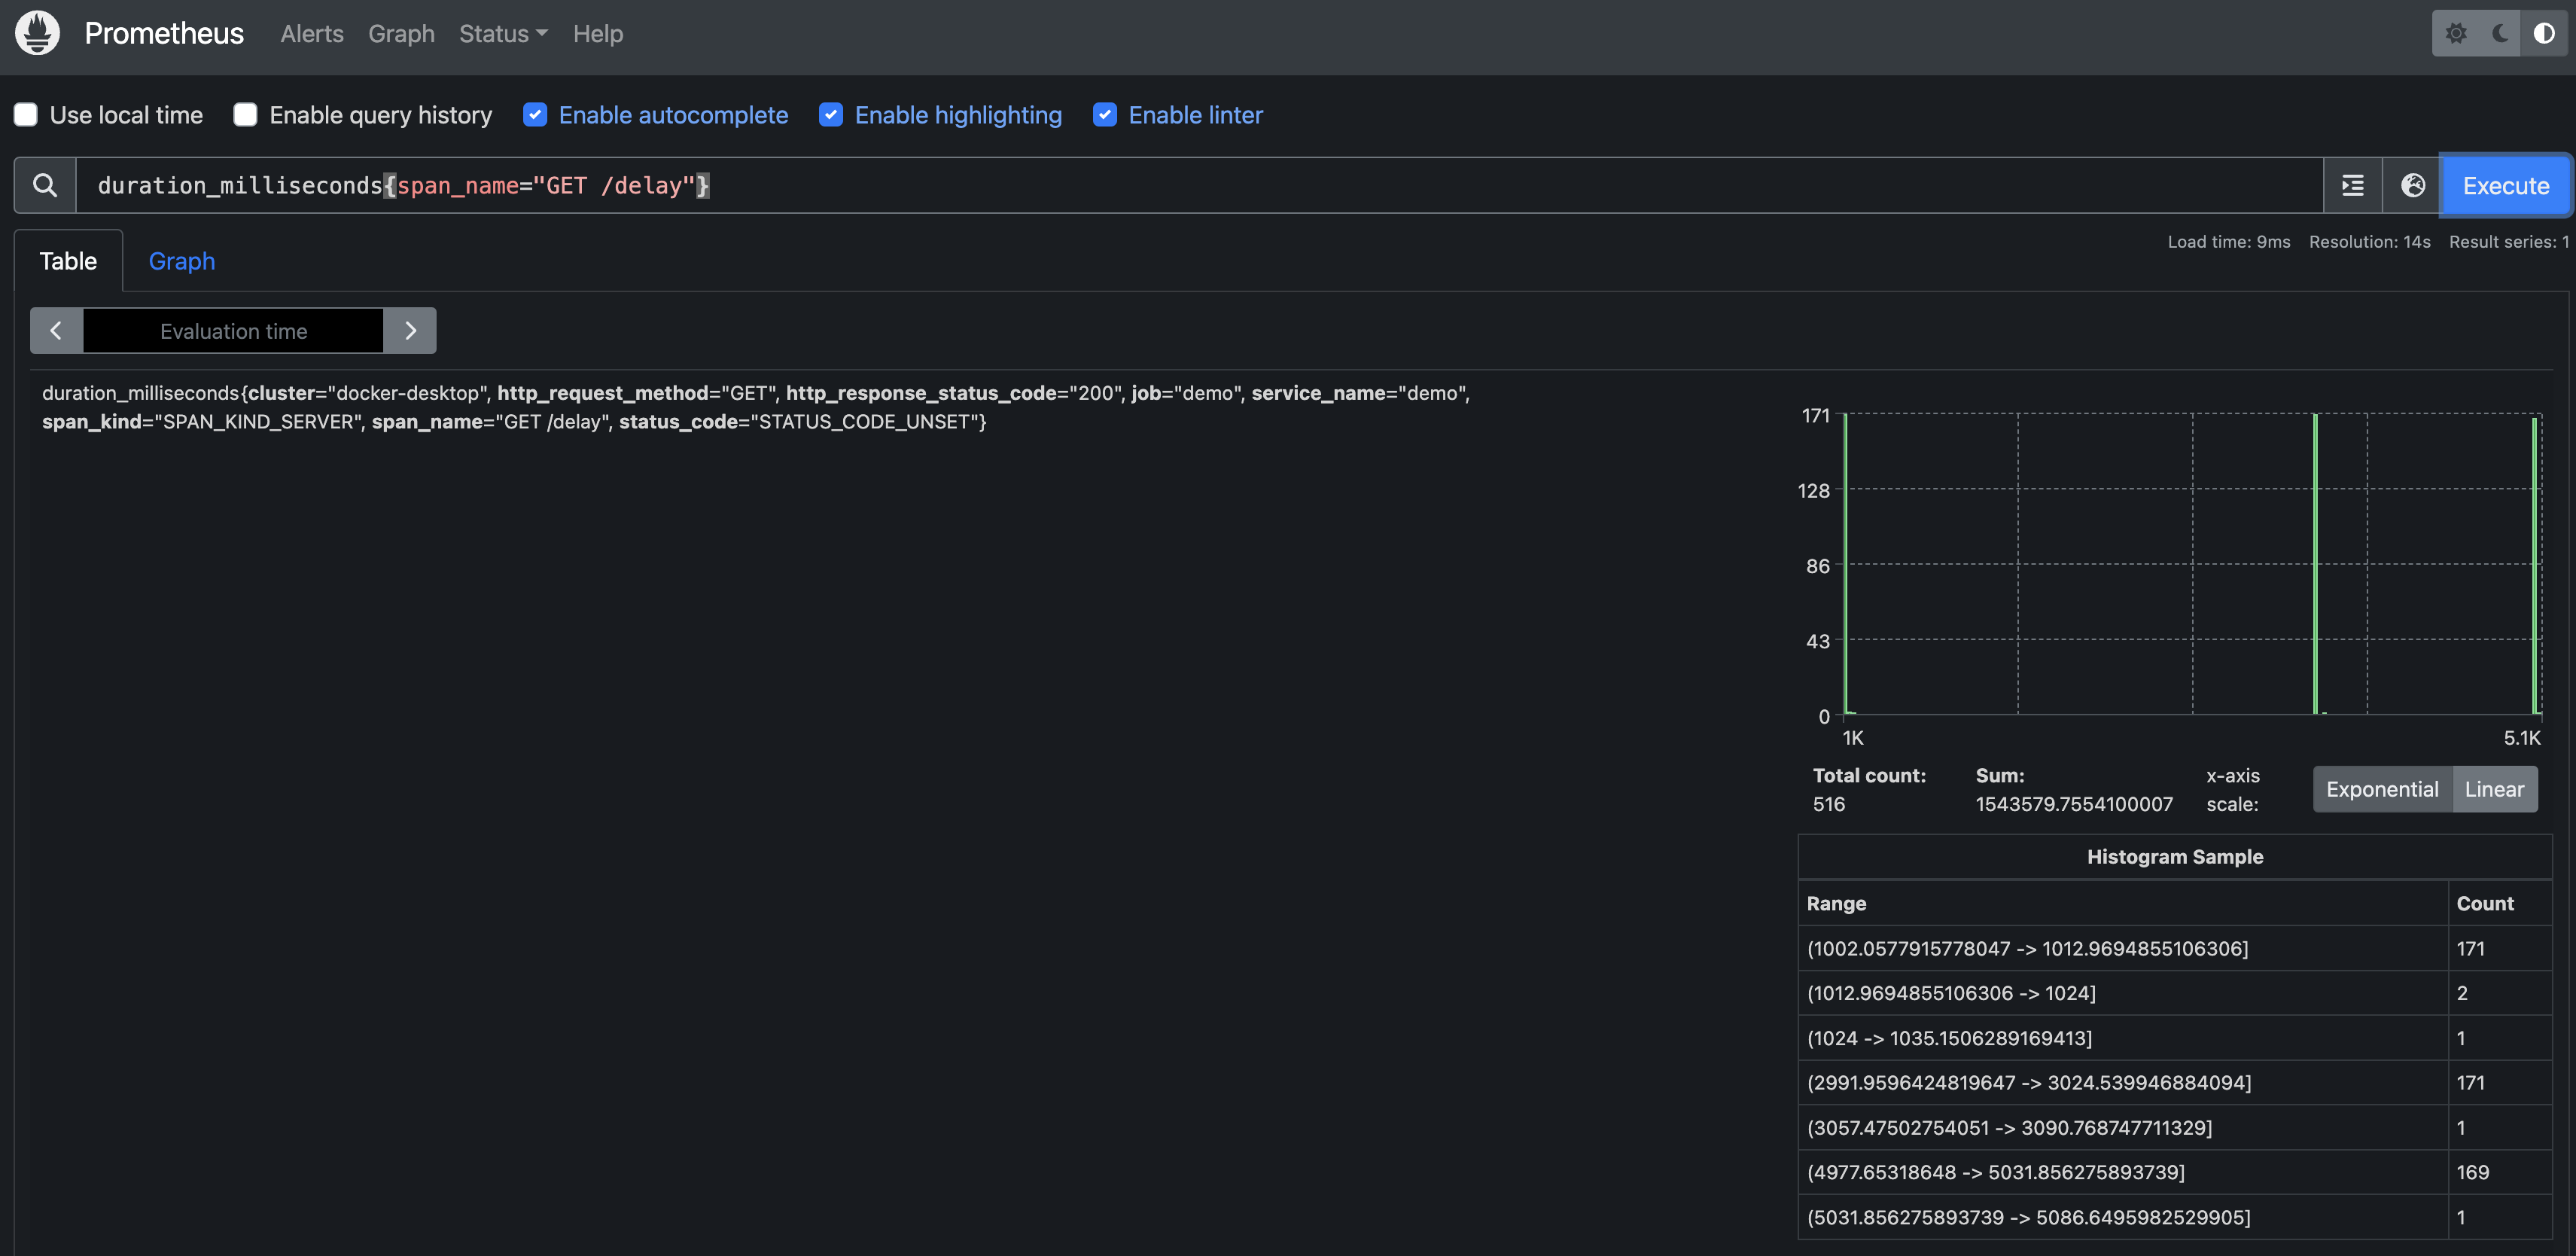Click into the Evaluation time field
2576x1256 pixels.
233,331
